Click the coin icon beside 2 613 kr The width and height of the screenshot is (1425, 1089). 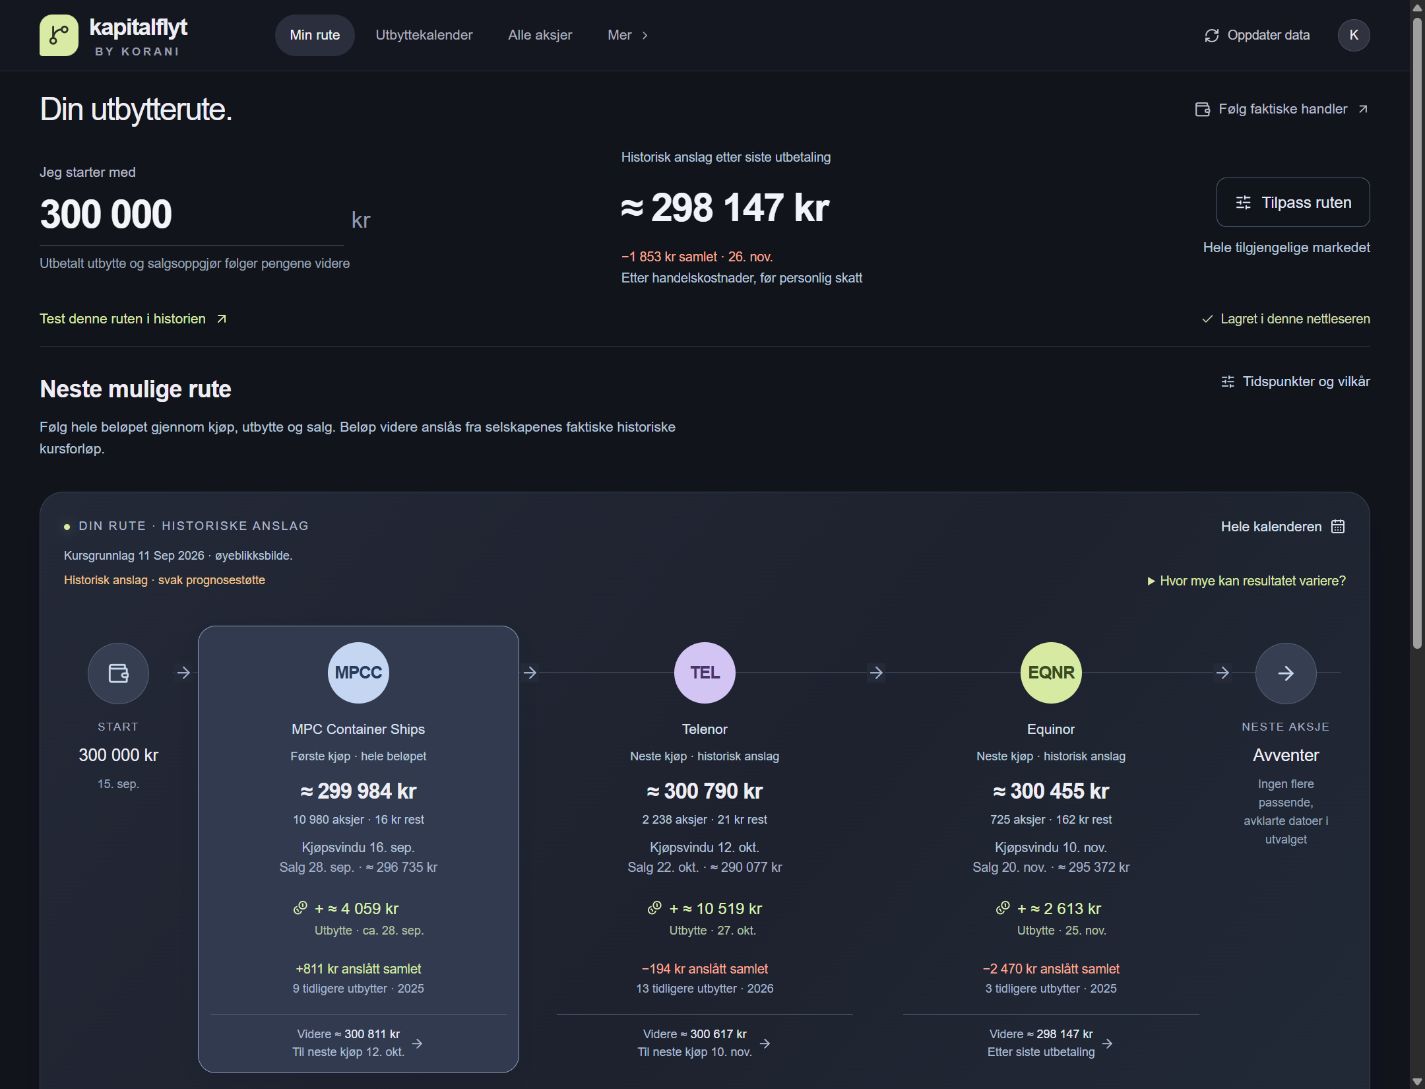[x=1003, y=908]
